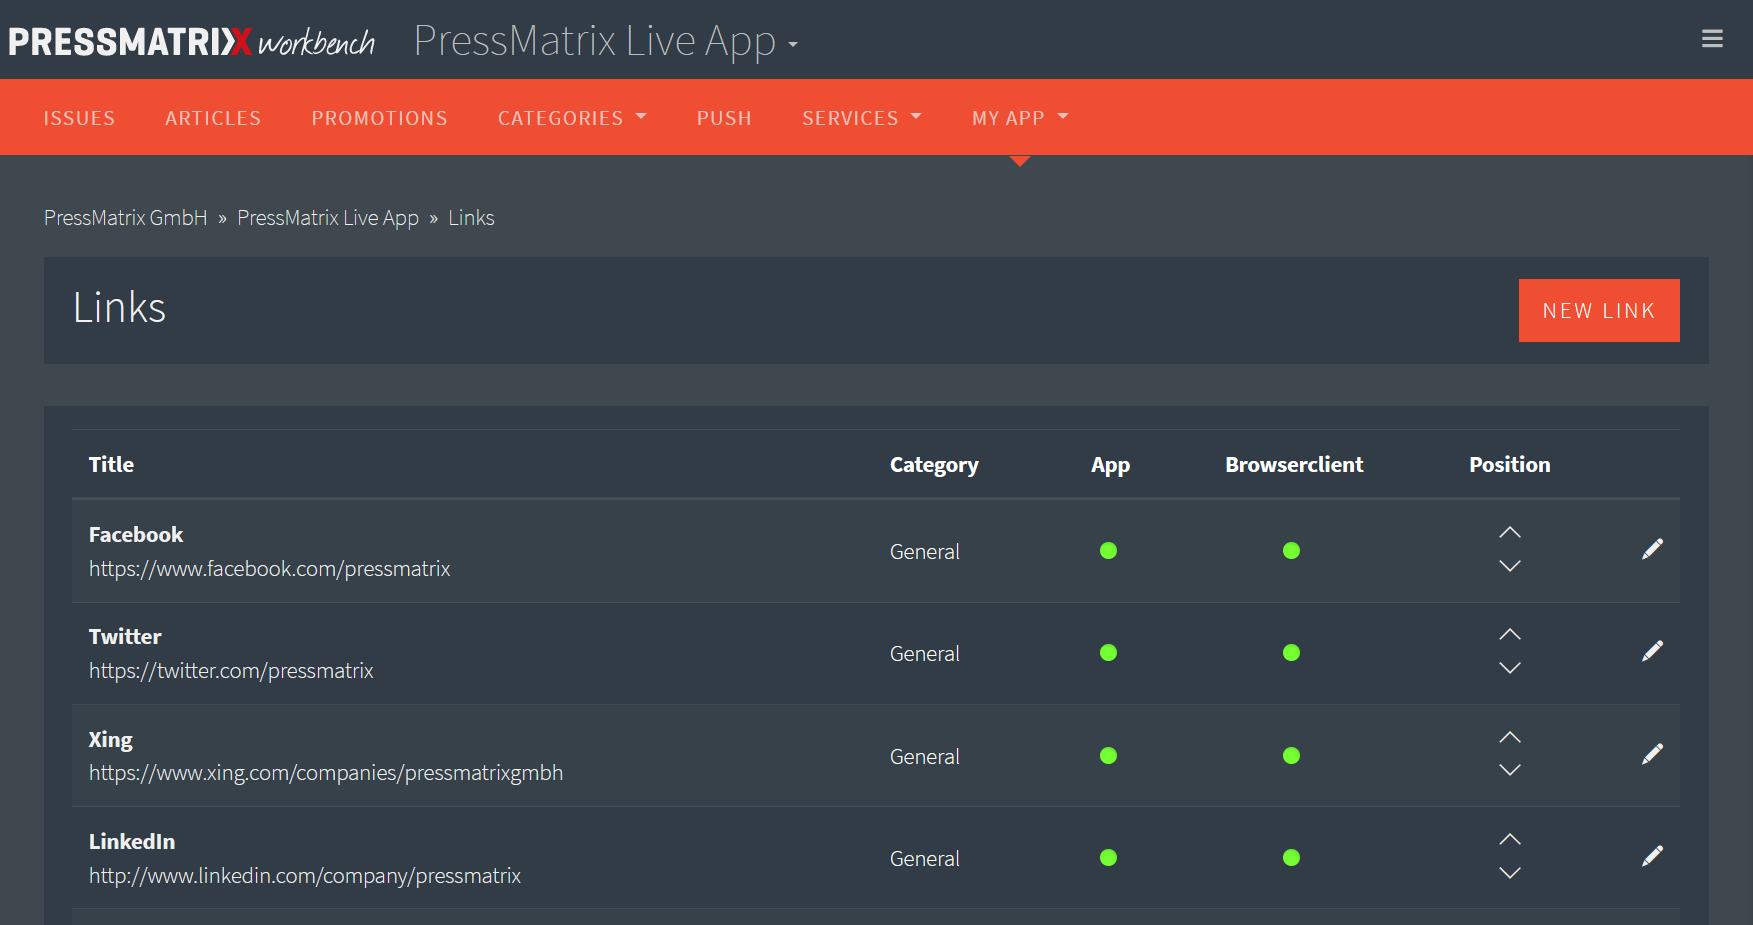
Task: Edit the Twitter link with pencil icon
Action: tap(1652, 651)
